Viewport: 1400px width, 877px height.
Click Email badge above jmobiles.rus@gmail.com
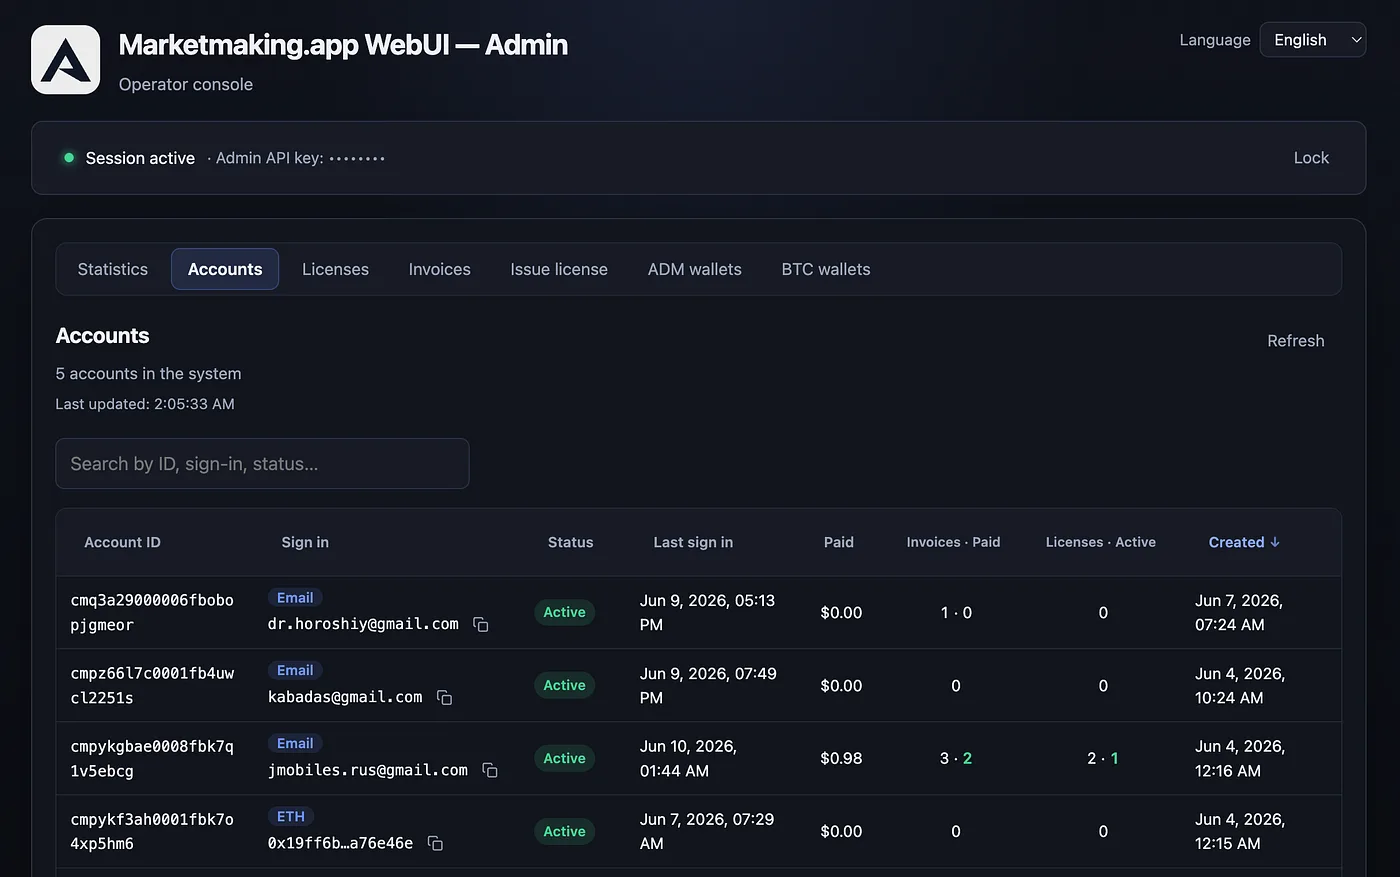295,743
